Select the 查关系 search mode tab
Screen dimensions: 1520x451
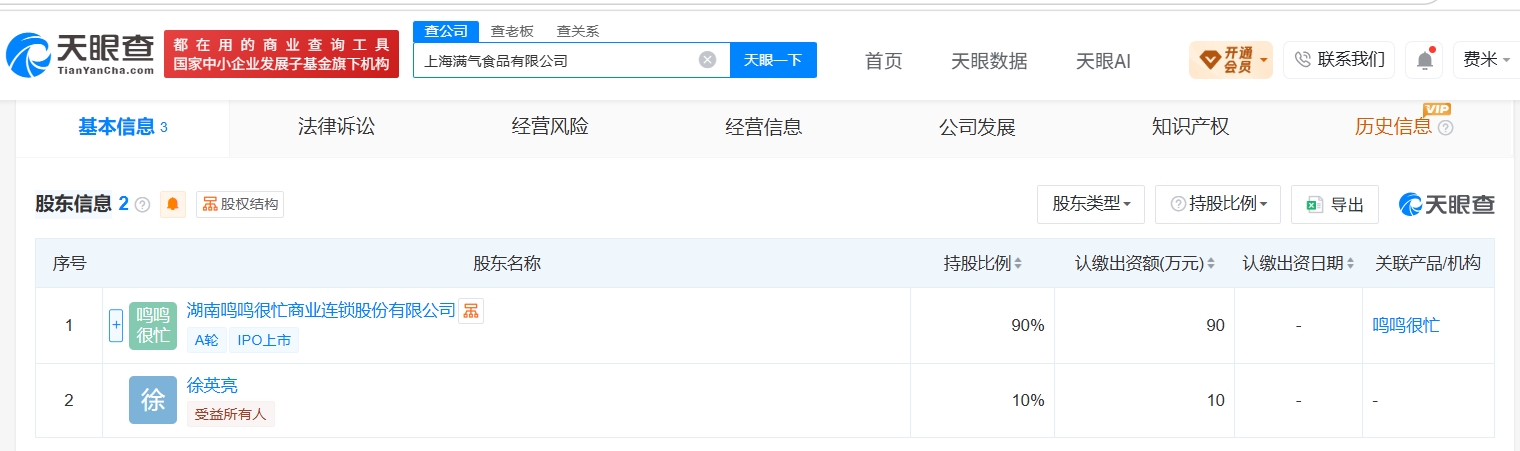(x=577, y=31)
